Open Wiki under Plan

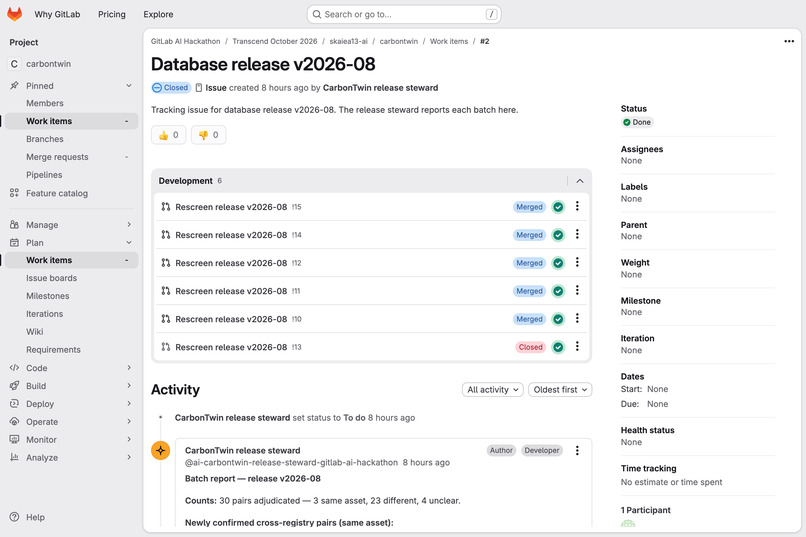click(35, 331)
